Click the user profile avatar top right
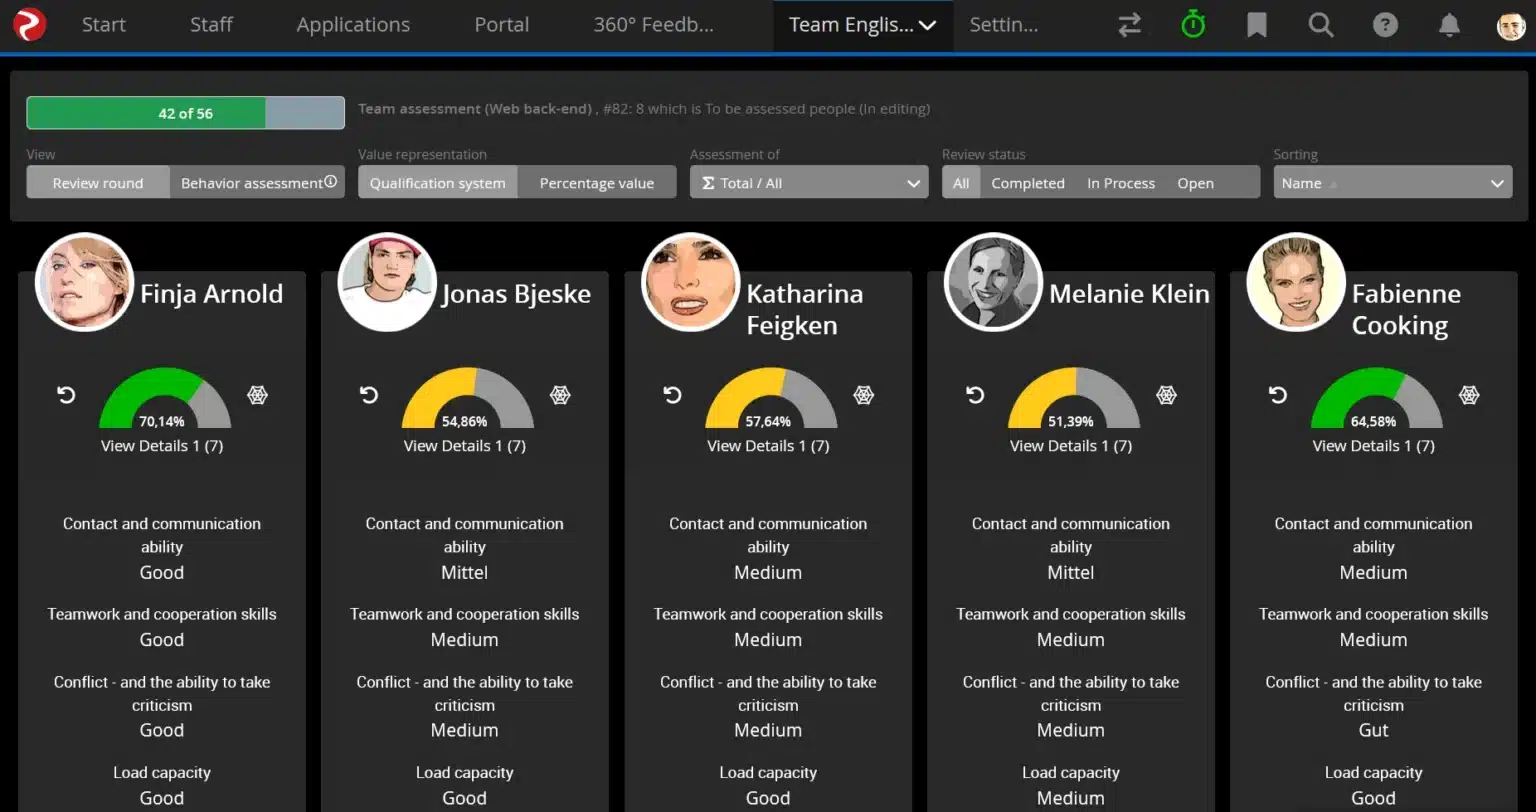Screen dimensions: 1536x812 point(1510,24)
